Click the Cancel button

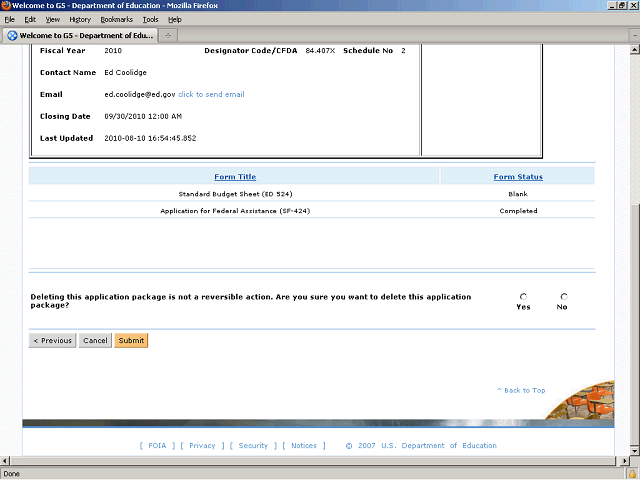pyautogui.click(x=95, y=340)
